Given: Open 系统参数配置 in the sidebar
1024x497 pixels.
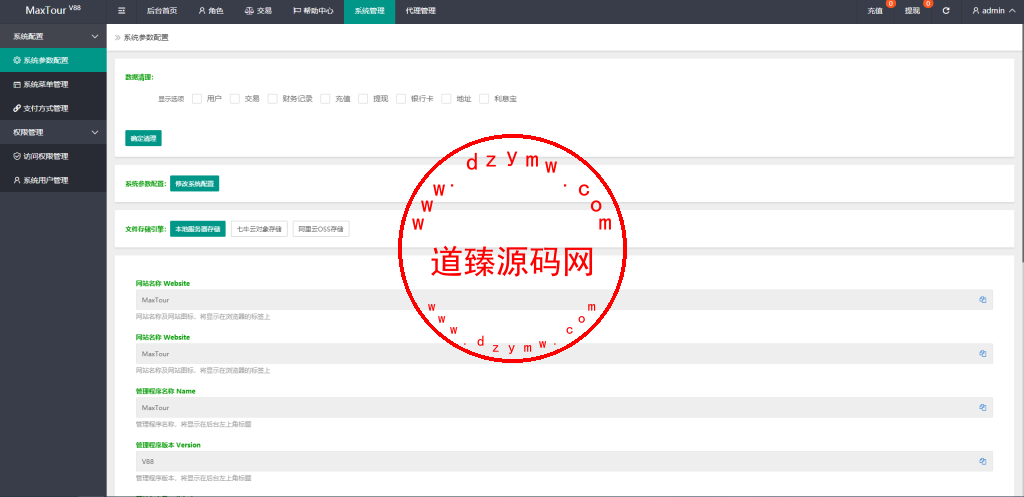Looking at the screenshot, I should coord(53,60).
